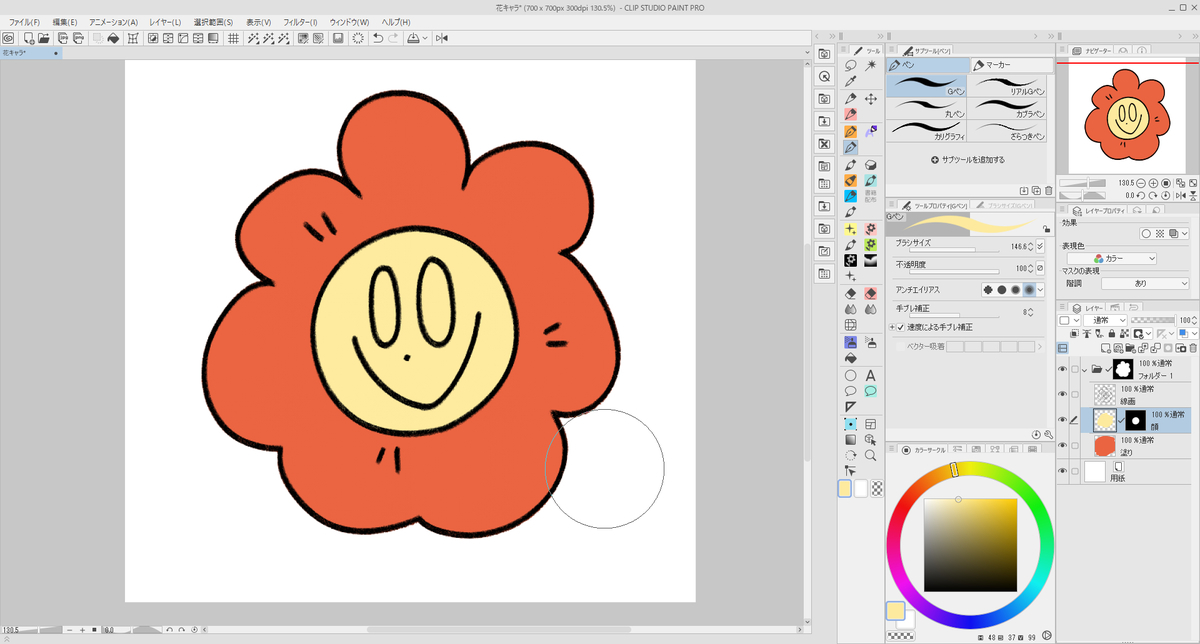This screenshot has width=1200, height=644.
Task: Open the anti-aliasing dropdown arrow
Action: 1040,289
